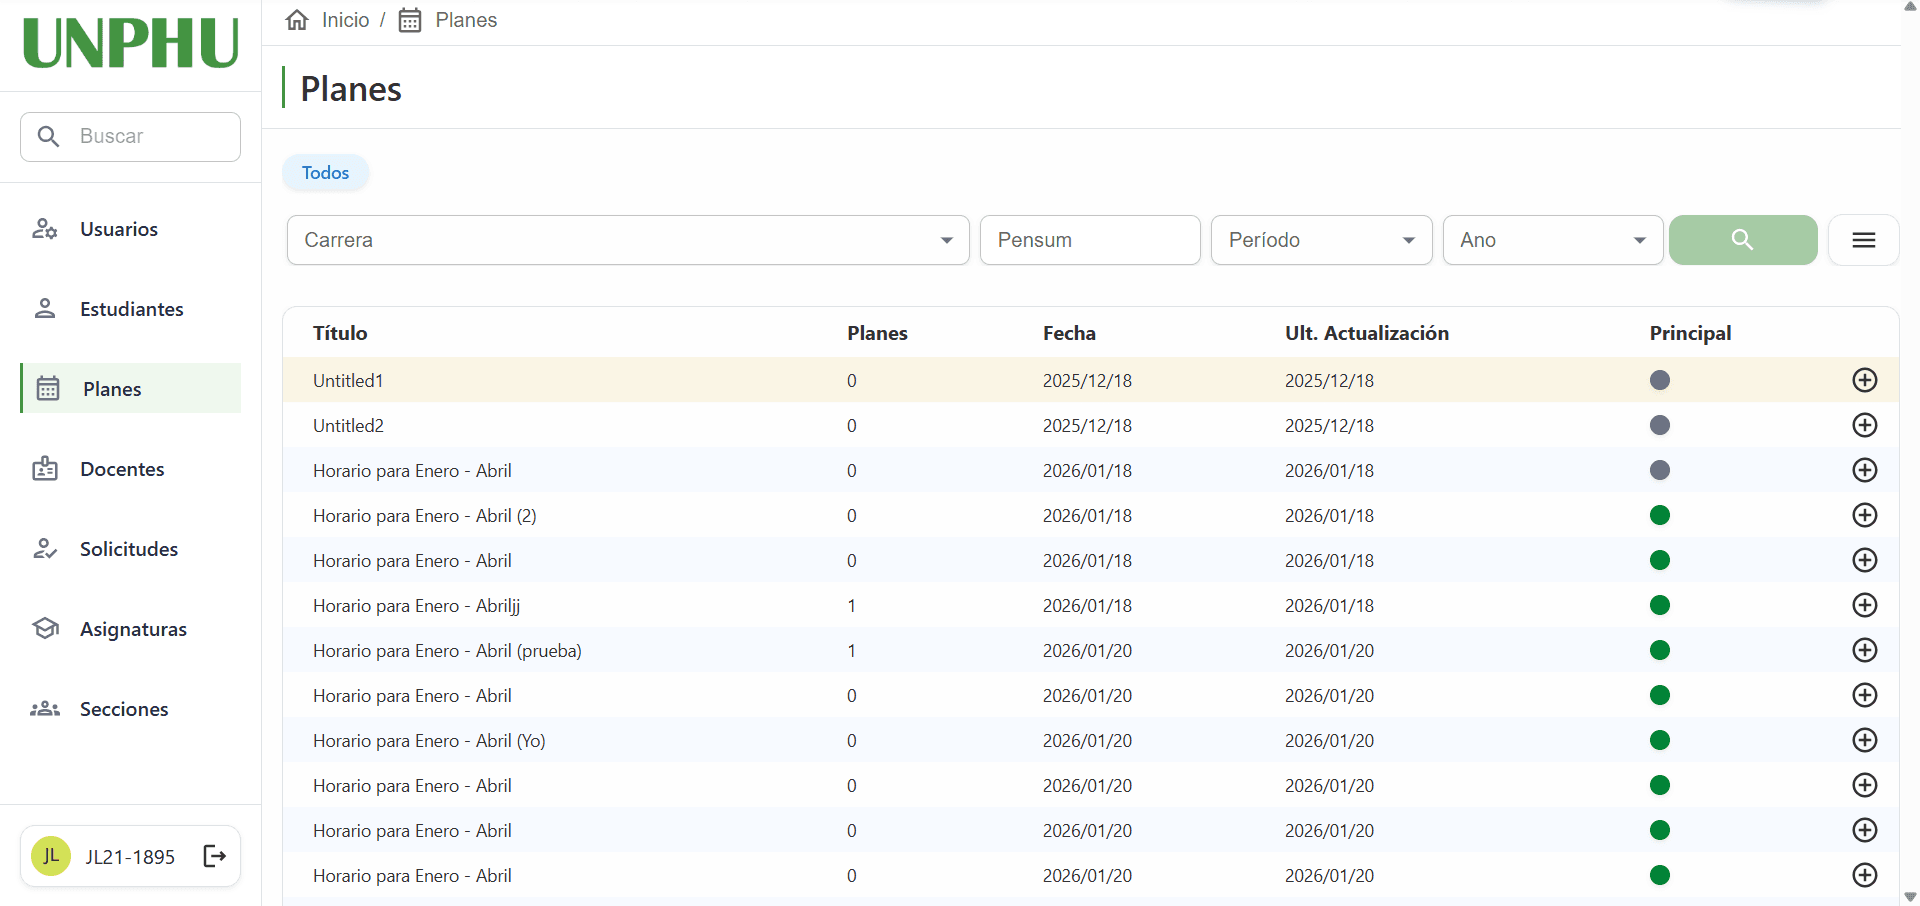
Task: Click the home icon in breadcrumb
Action: click(x=297, y=20)
